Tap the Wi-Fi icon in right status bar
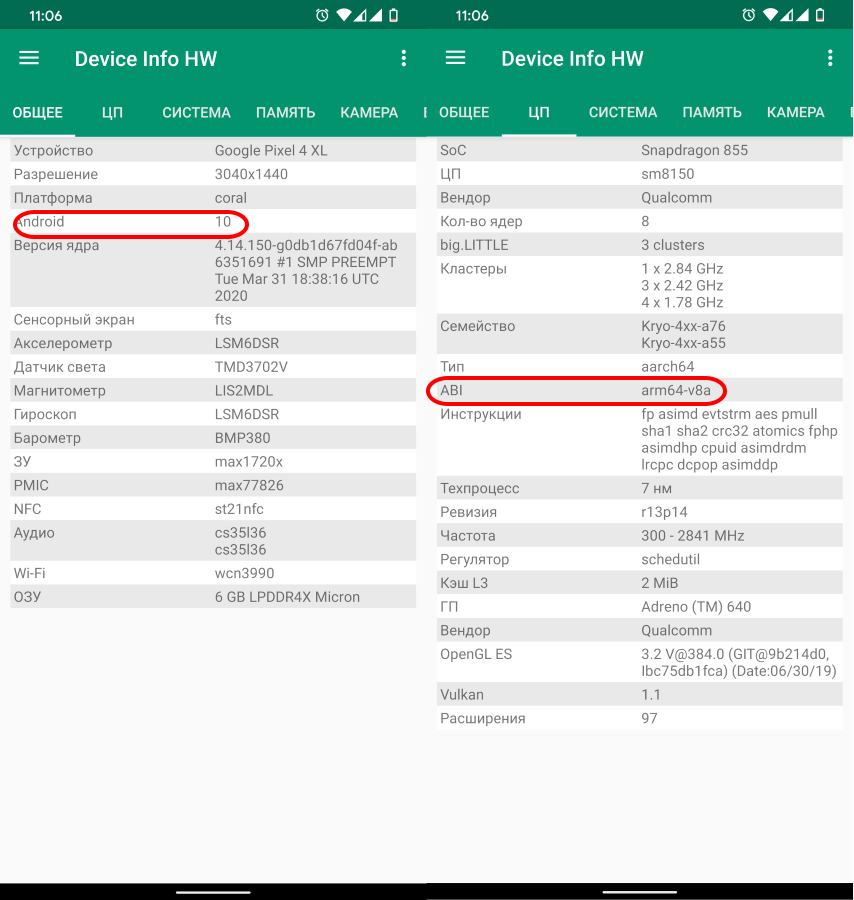The width and height of the screenshot is (854, 900). (770, 15)
